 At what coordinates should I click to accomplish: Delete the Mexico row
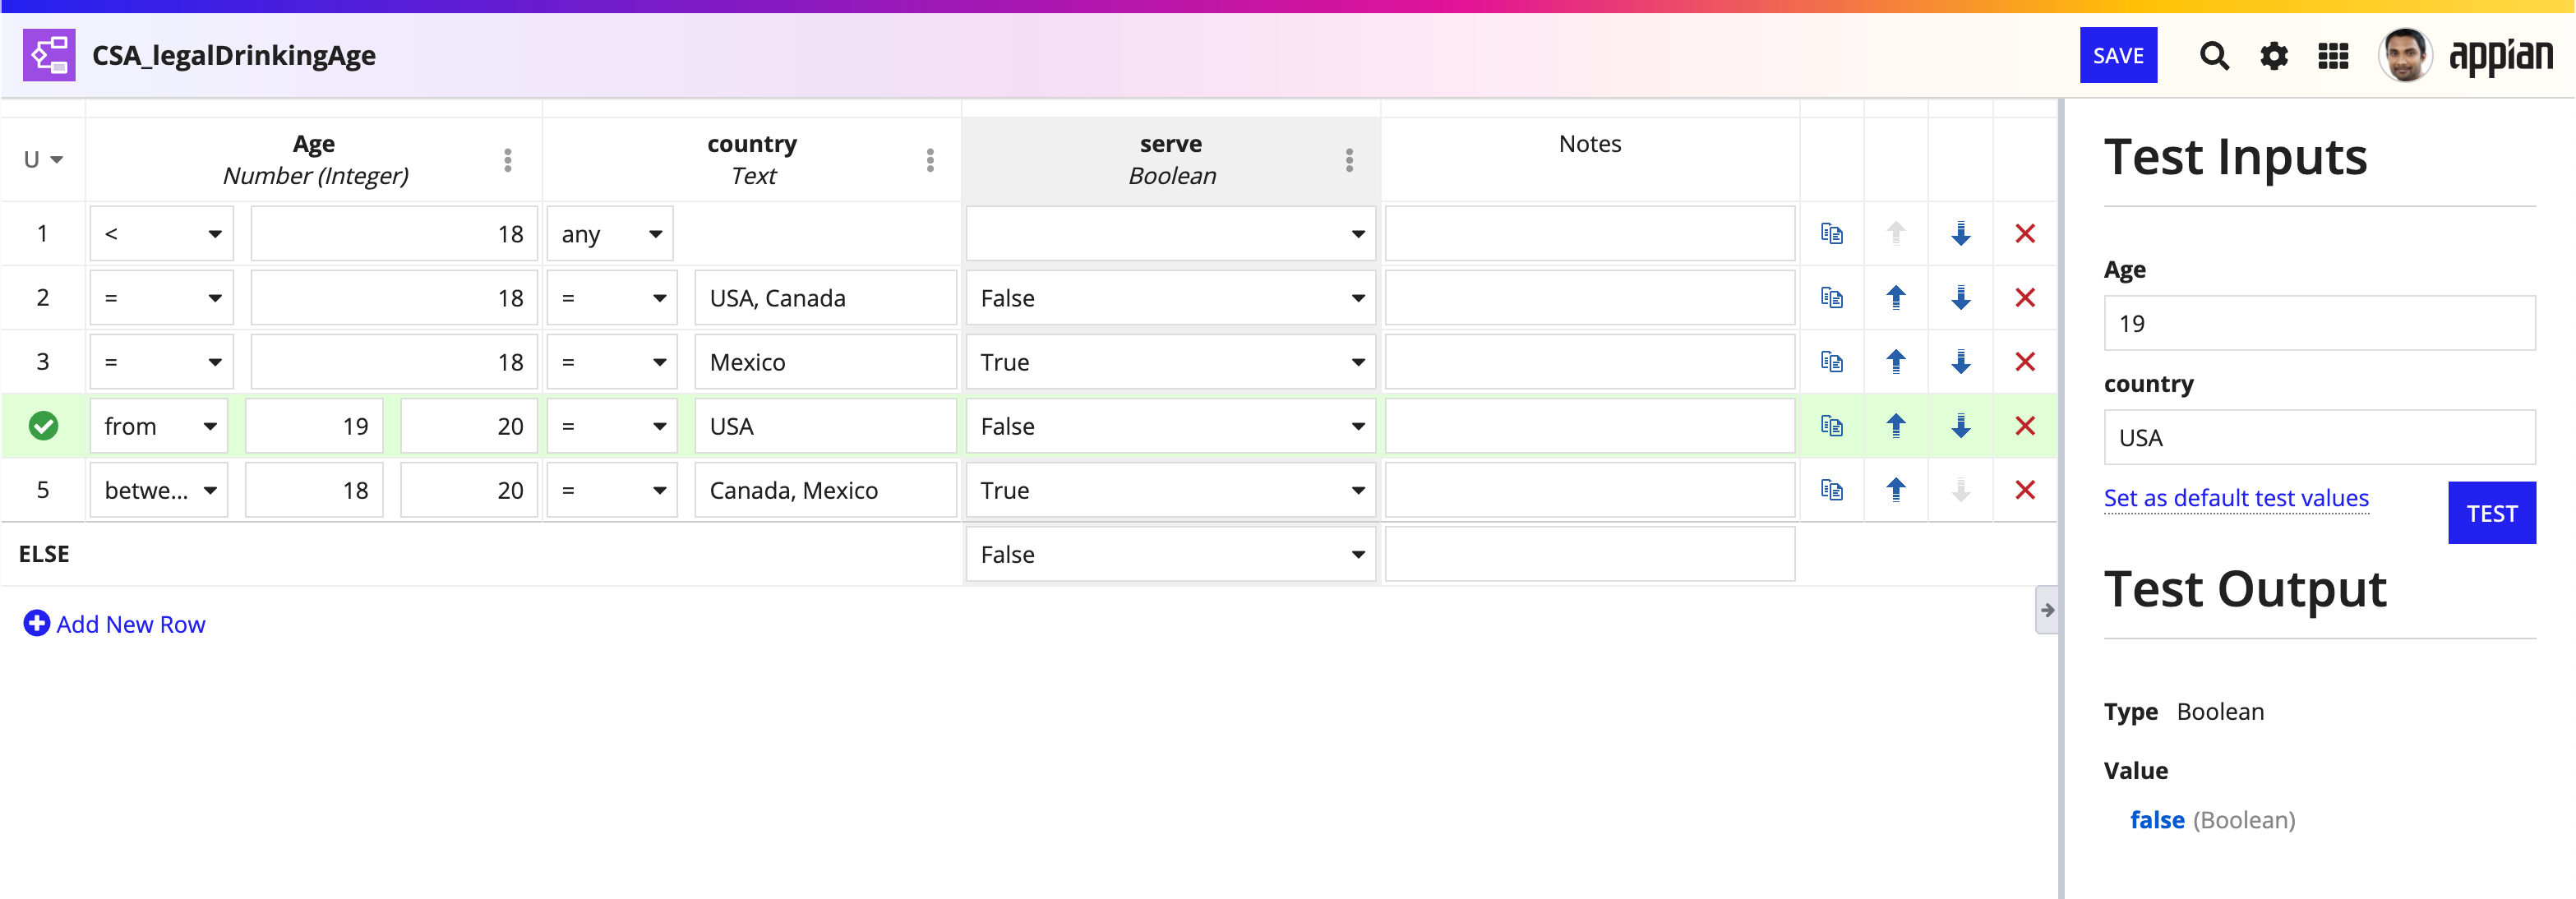[x=2025, y=362]
